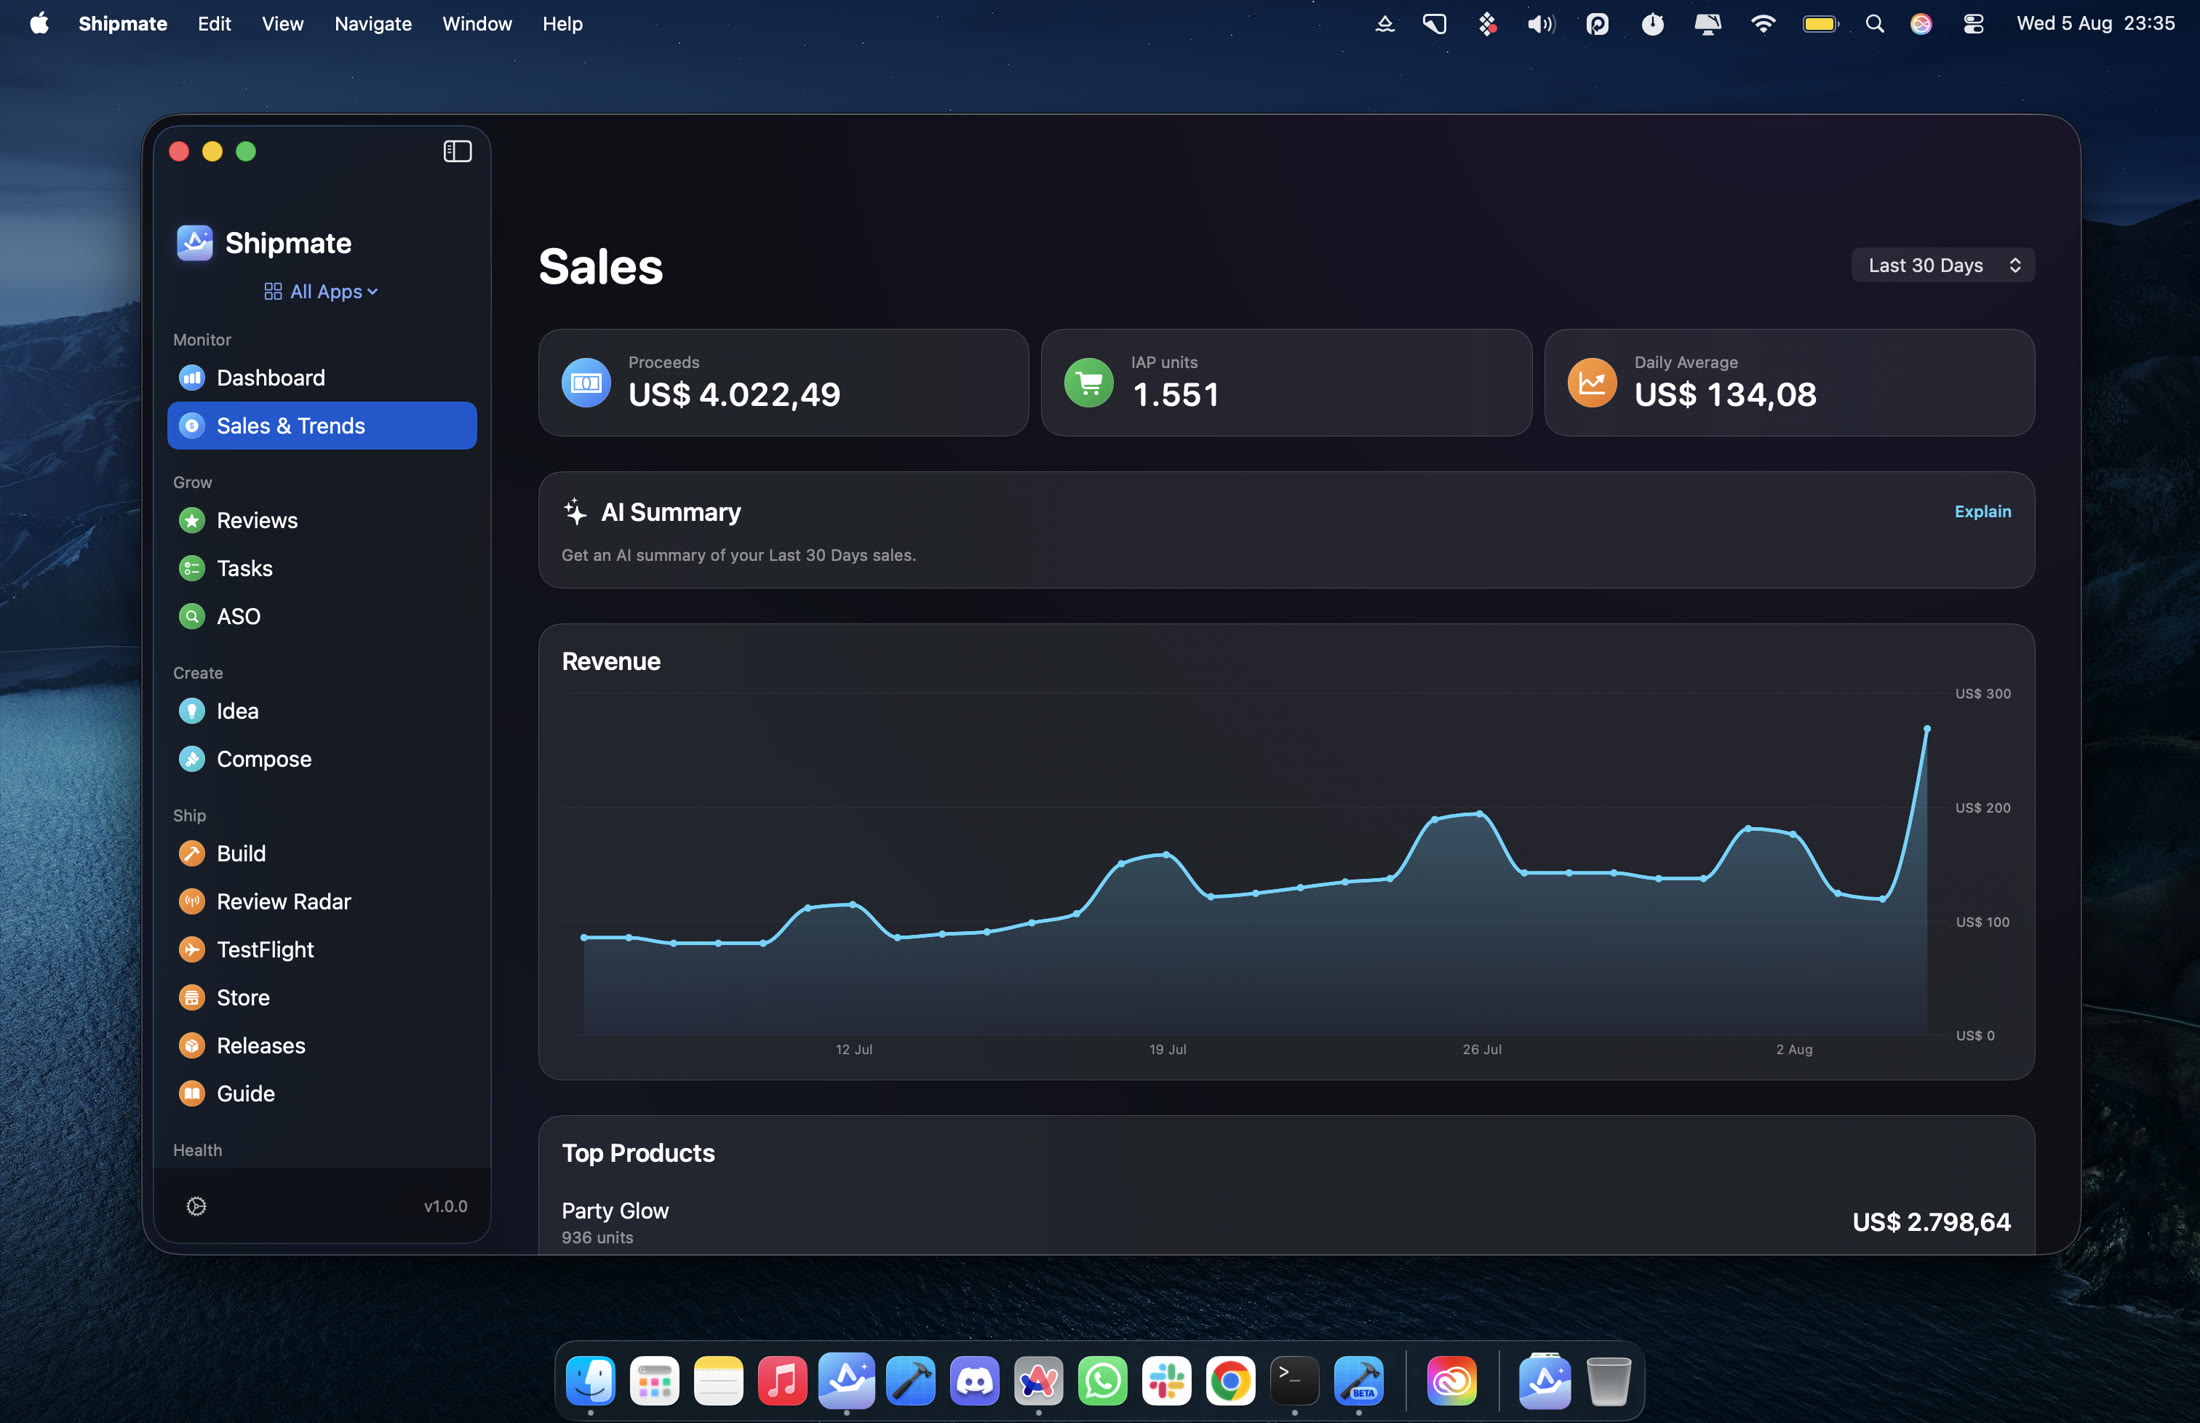
Task: Open the Edit menu
Action: pos(214,23)
